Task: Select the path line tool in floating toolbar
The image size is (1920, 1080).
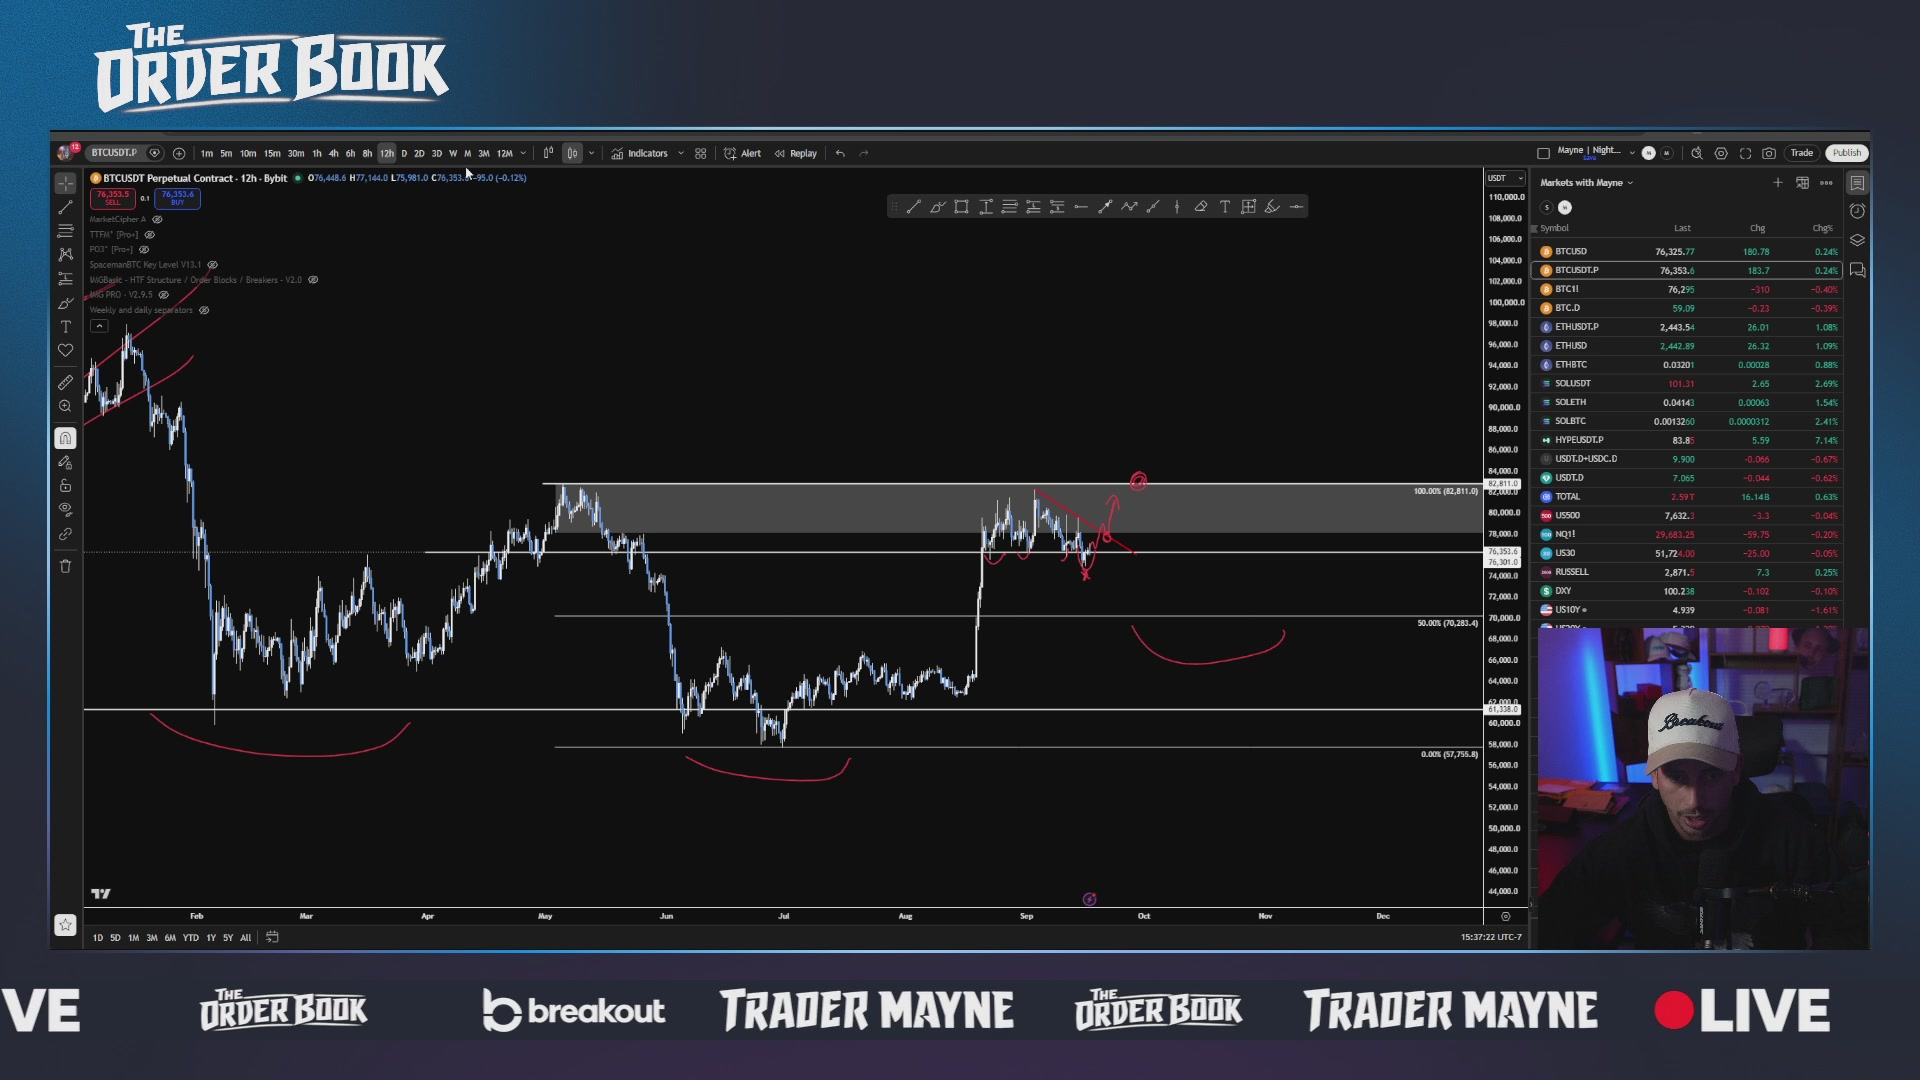Action: (x=1129, y=207)
